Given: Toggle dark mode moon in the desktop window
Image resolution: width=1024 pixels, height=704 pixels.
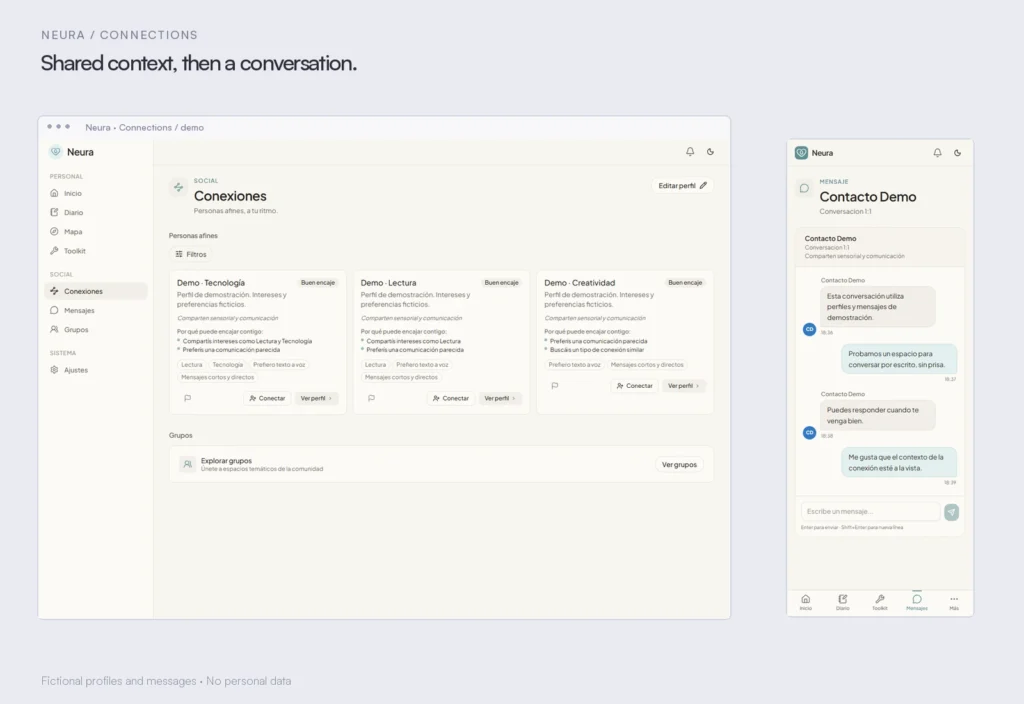Looking at the screenshot, I should point(710,152).
